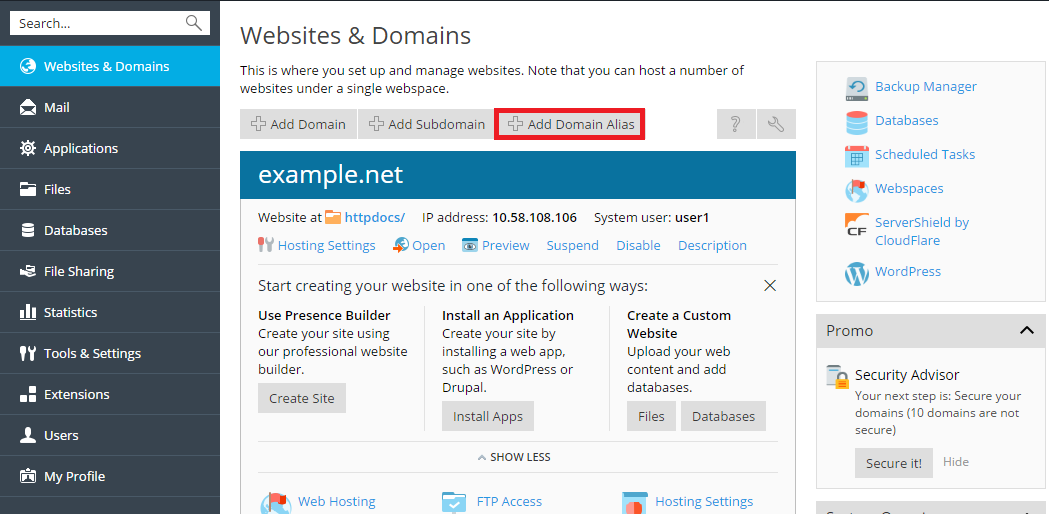Close the website creation suggestions panel

coord(770,285)
